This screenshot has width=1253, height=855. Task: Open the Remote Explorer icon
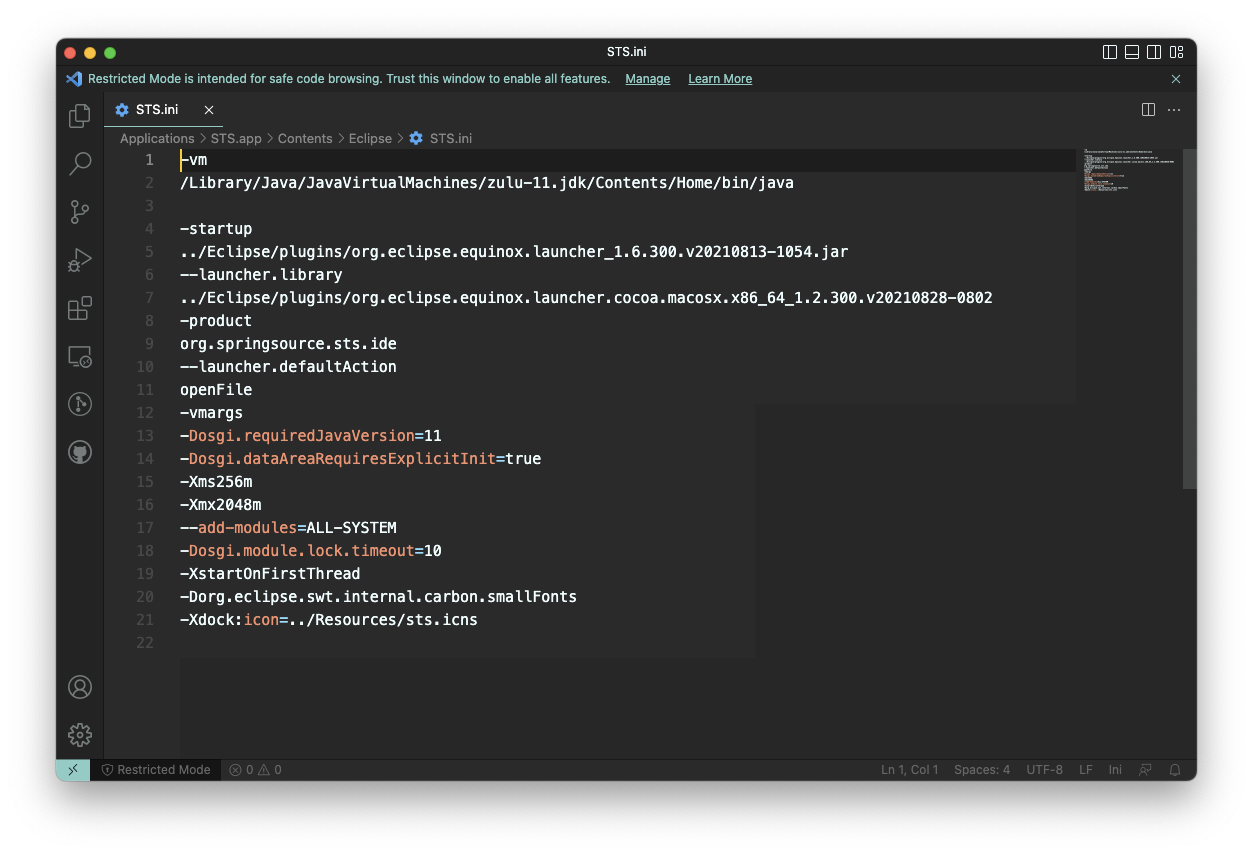[80, 356]
